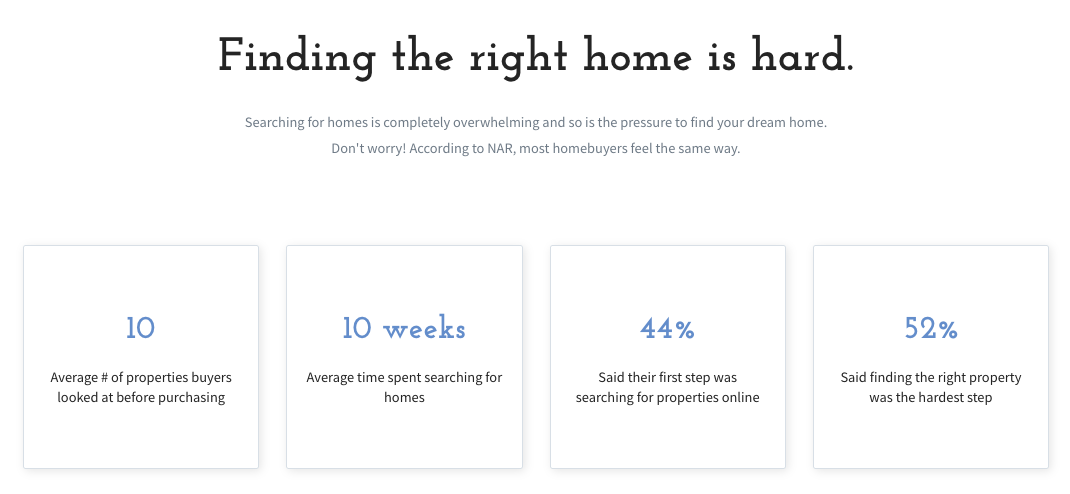The width and height of the screenshot is (1070, 494).
Task: Click 'was the hardest step' line
Action: click(931, 397)
